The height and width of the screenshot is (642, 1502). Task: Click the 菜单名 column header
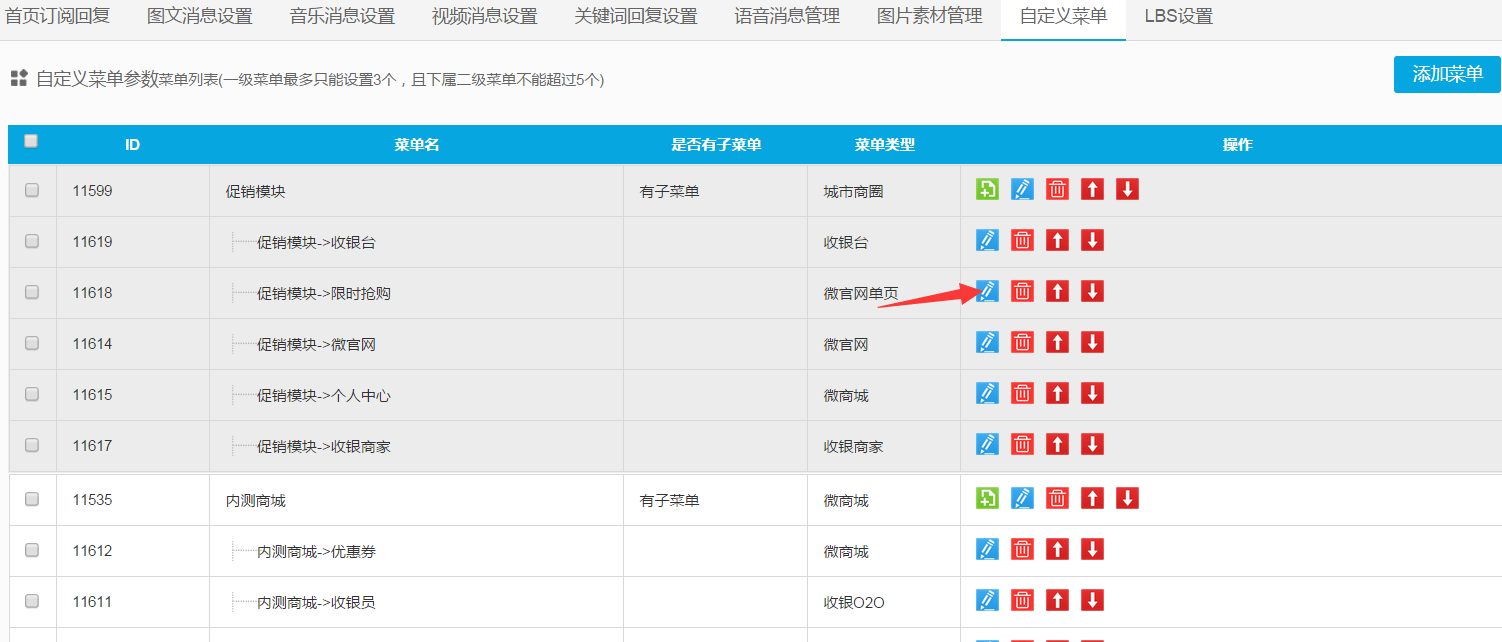(417, 145)
